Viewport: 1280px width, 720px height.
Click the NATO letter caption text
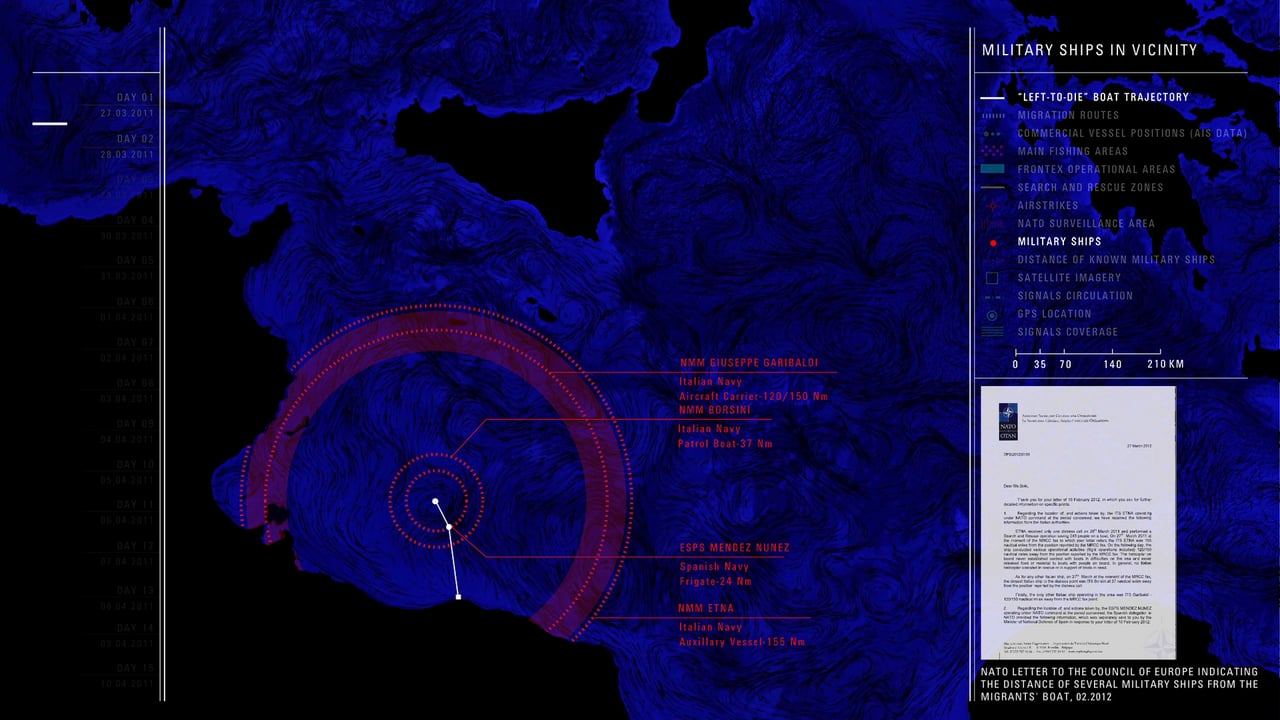tap(1119, 684)
